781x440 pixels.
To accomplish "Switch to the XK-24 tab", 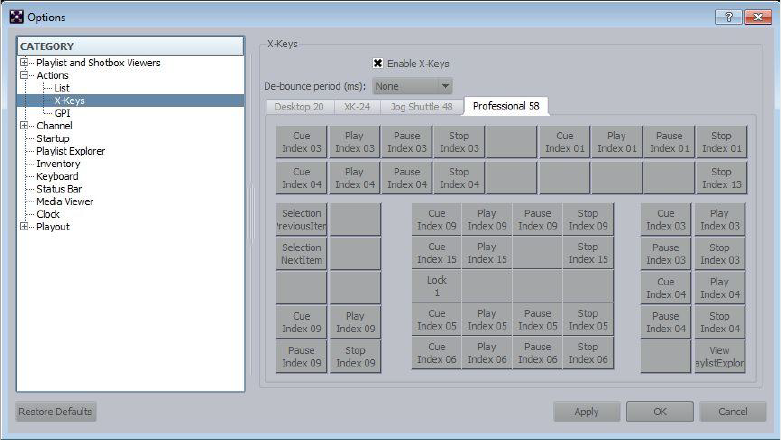I will coord(357,107).
